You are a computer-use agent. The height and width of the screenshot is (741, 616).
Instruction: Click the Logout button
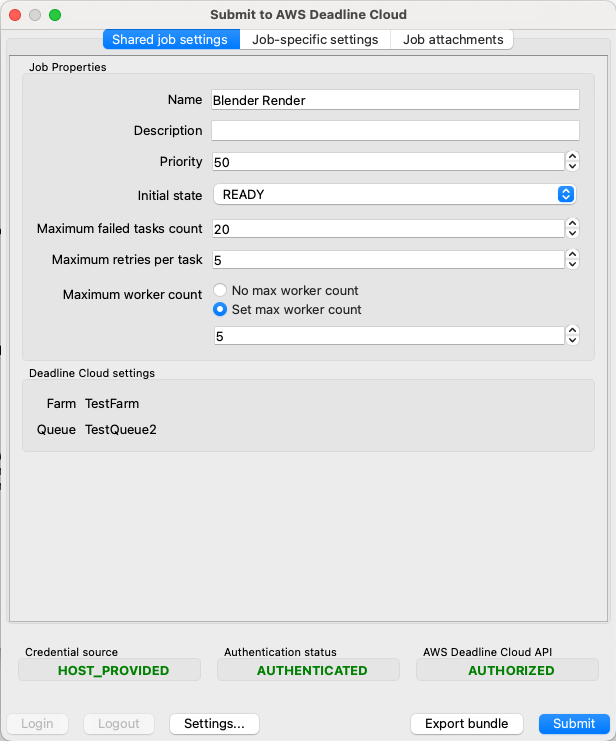pyautogui.click(x=118, y=724)
